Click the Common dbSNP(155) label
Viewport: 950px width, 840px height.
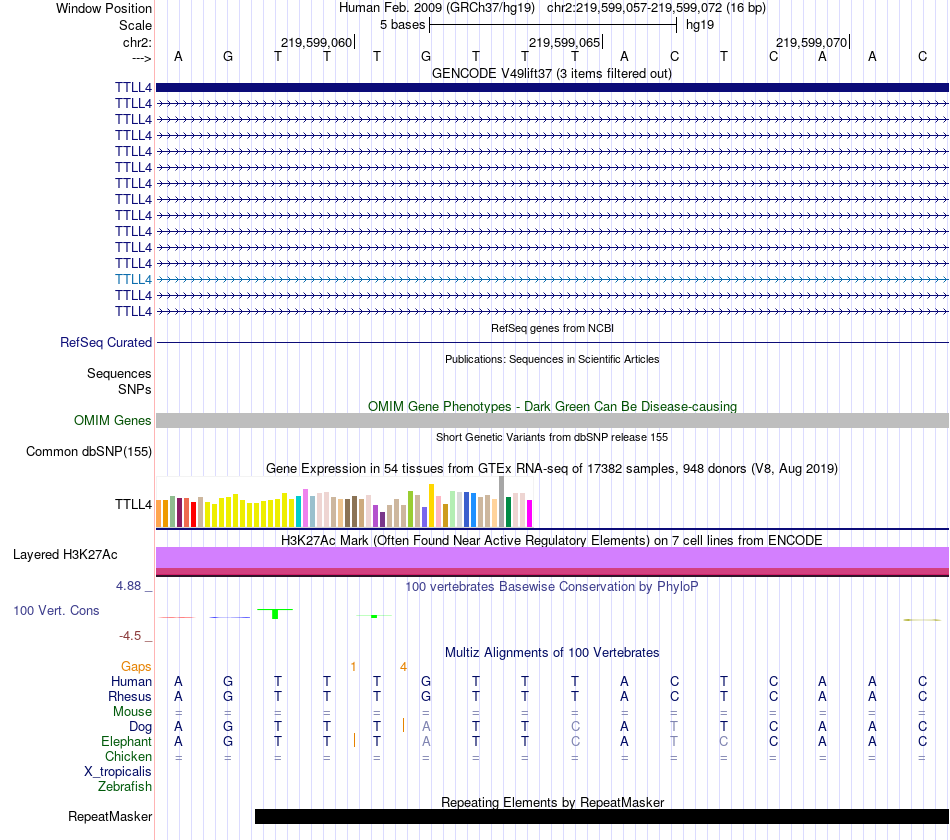(x=88, y=452)
